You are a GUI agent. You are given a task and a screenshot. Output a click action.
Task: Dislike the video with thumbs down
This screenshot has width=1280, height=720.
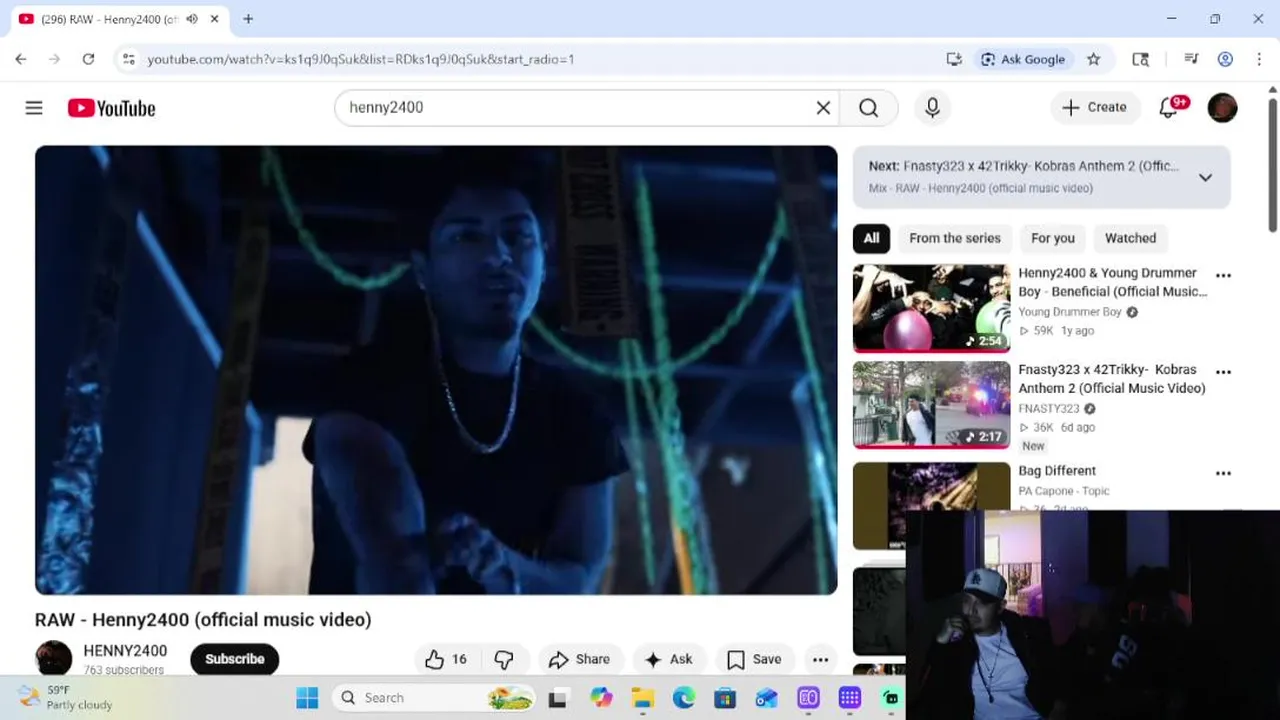(504, 659)
